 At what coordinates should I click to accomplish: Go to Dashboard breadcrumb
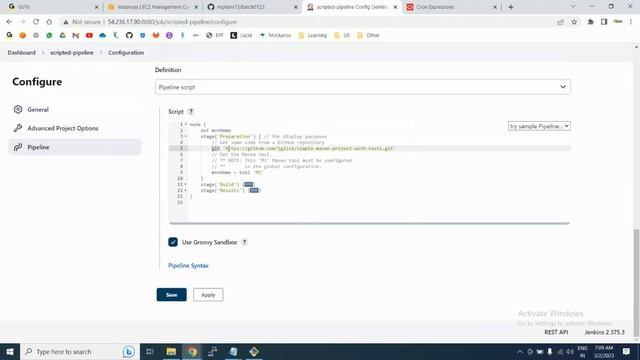22,53
